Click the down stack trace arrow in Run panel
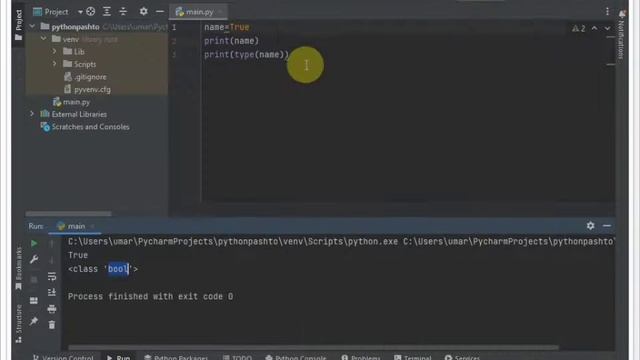 pyautogui.click(x=52, y=260)
